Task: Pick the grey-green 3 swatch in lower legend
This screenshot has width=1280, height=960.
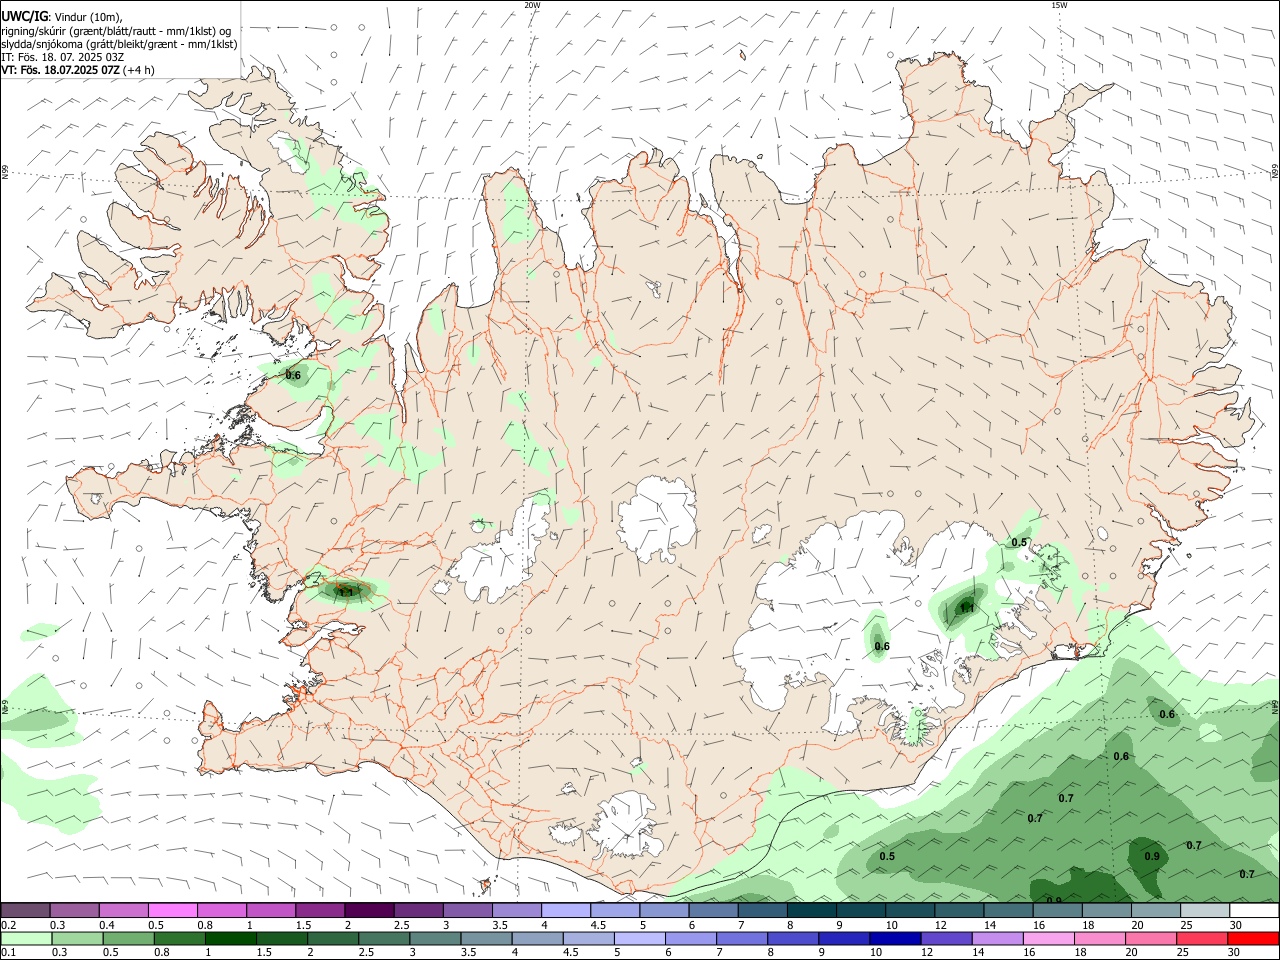Action: click(x=436, y=938)
